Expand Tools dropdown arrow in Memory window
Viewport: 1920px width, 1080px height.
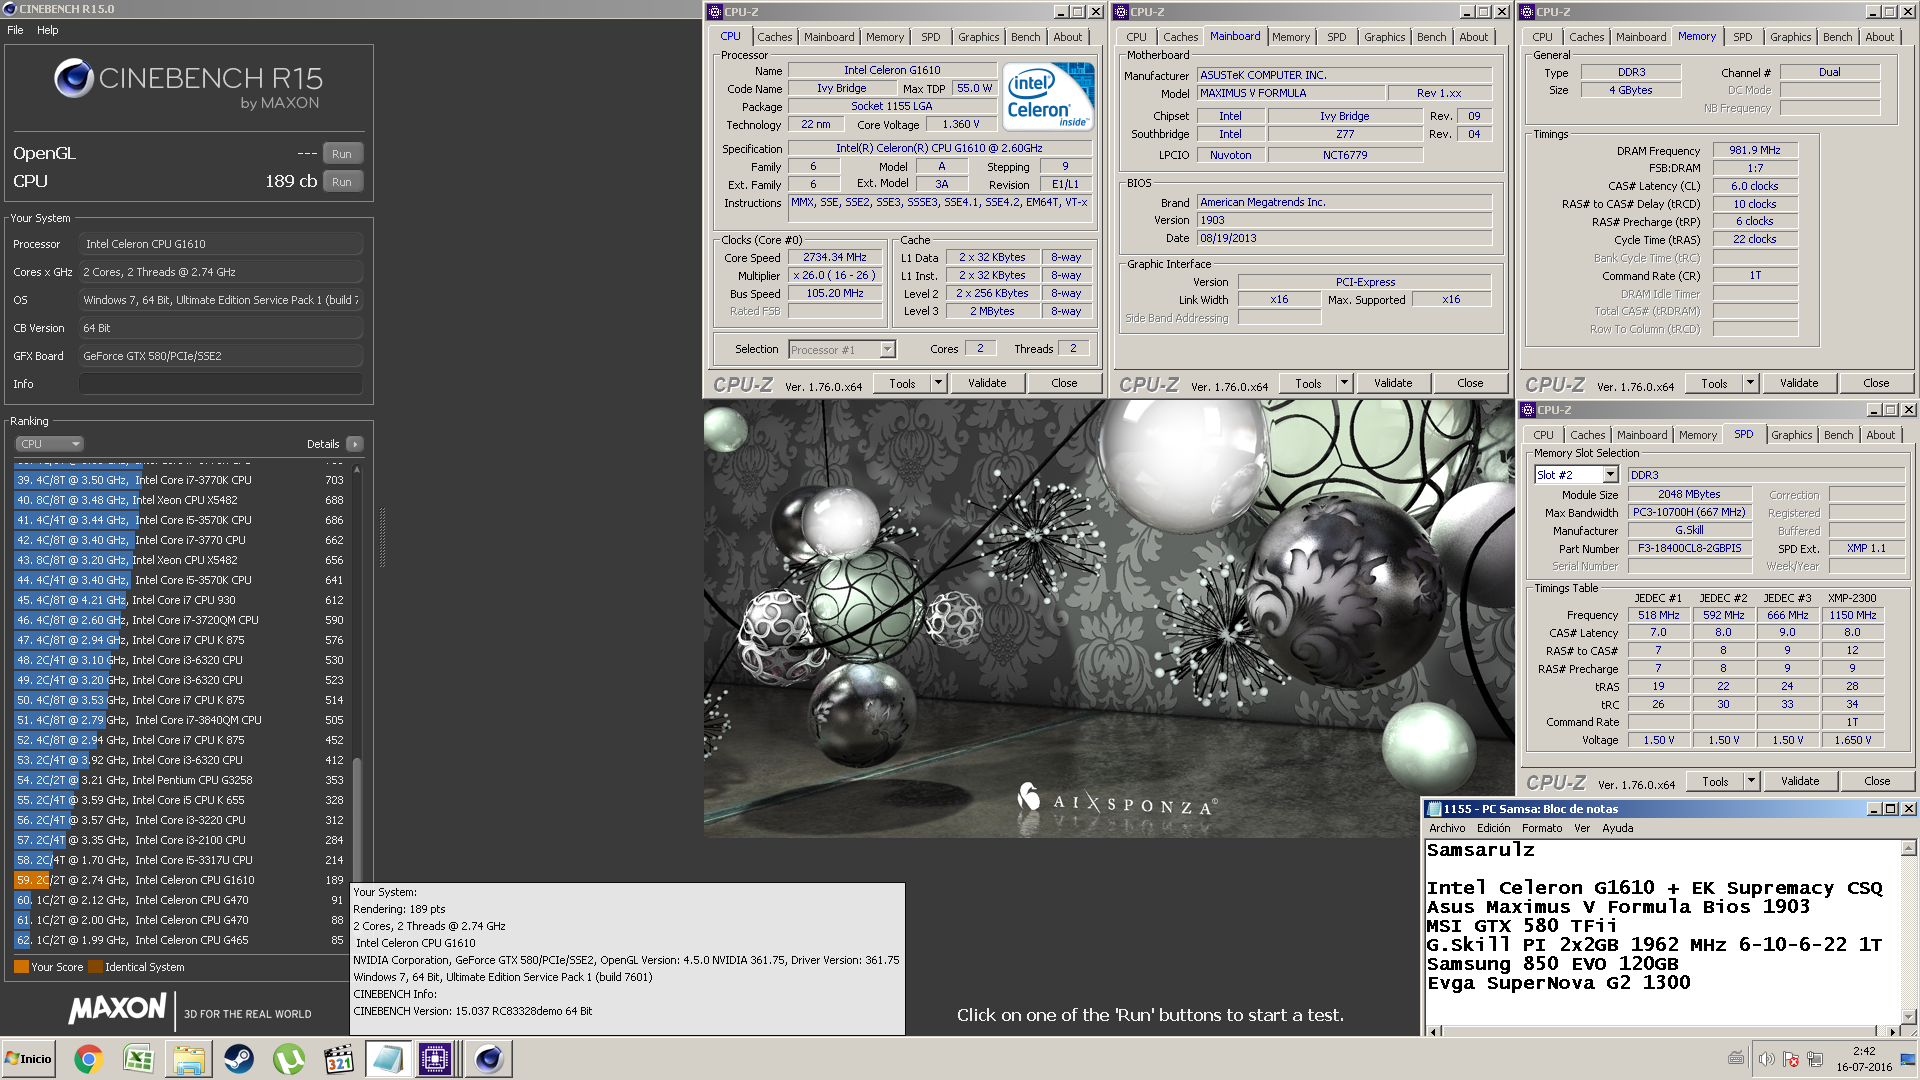tap(1750, 383)
